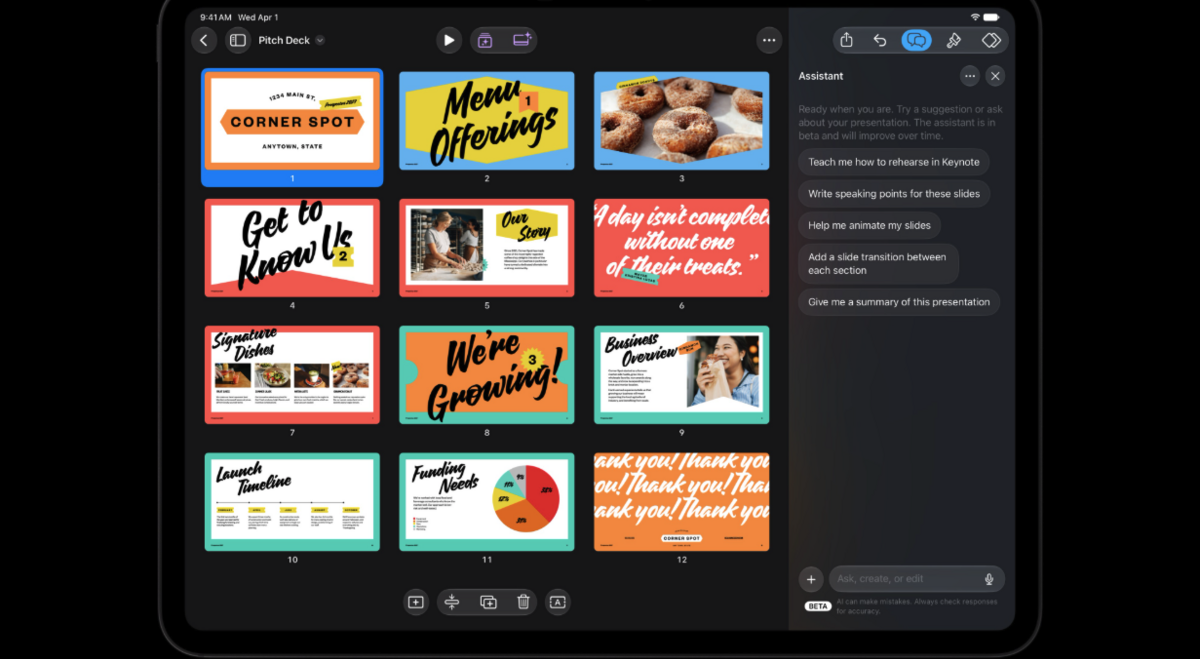This screenshot has width=1200, height=659.
Task: Toggle the Assistant chat panel
Action: [x=916, y=40]
